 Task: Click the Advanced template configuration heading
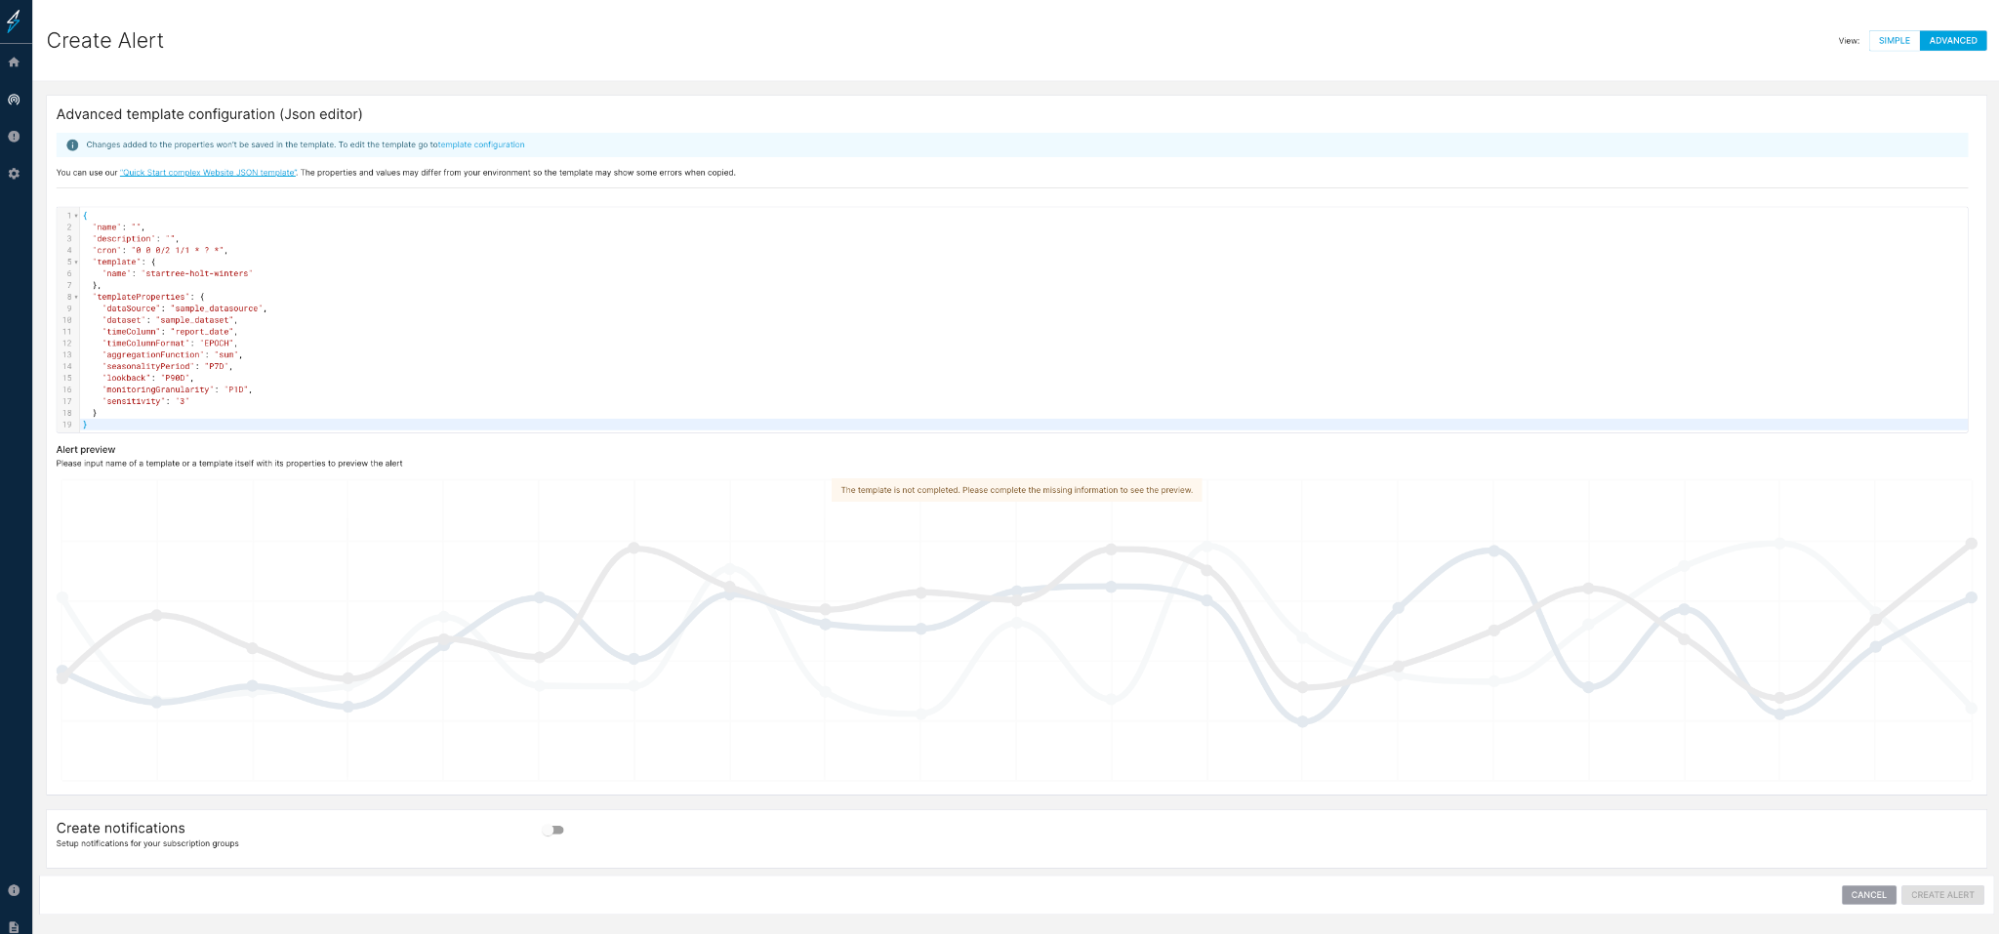coord(209,114)
